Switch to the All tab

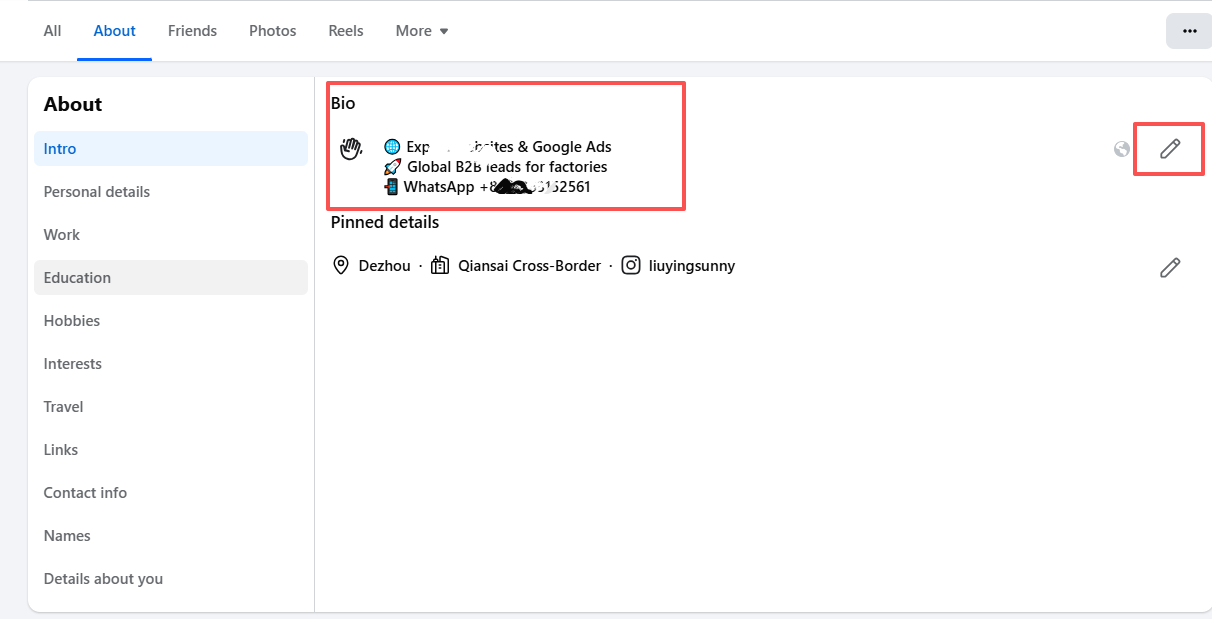pos(52,31)
